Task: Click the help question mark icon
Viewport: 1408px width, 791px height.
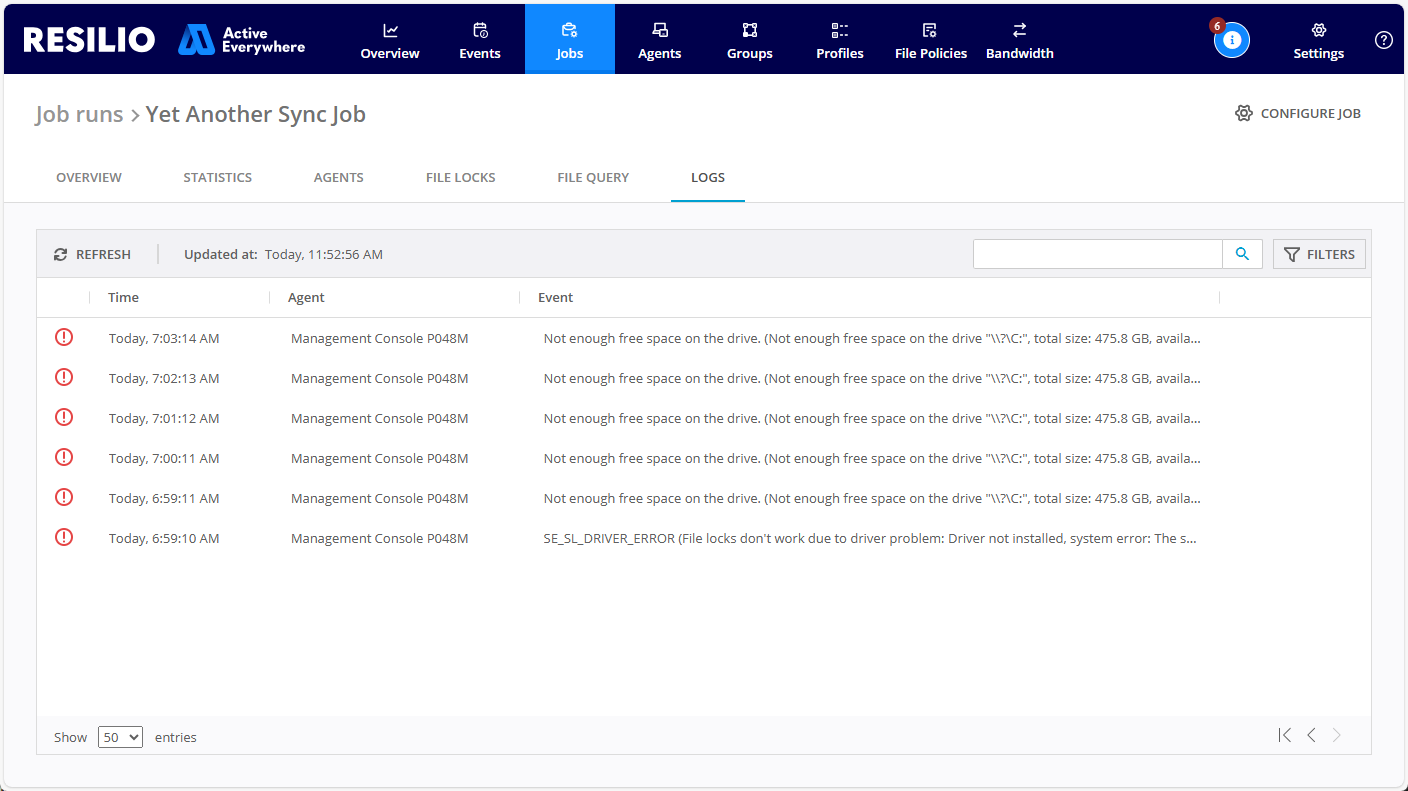Action: (1383, 40)
